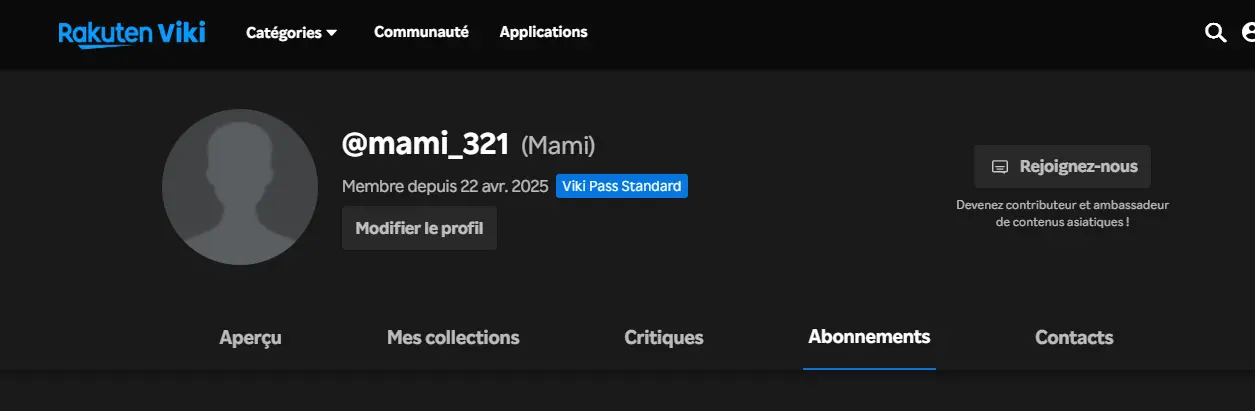Click the @mami_321 username text
1255x411 pixels.
point(426,144)
